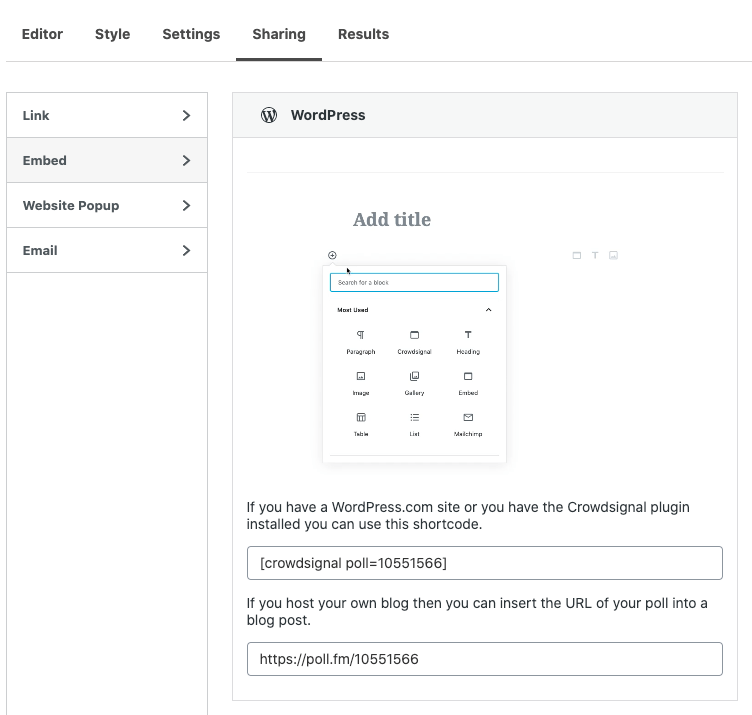Select the Paragraph block icon

361,336
